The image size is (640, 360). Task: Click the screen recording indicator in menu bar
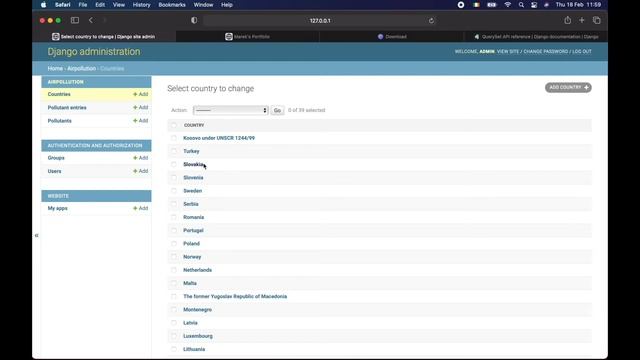pyautogui.click(x=461, y=5)
